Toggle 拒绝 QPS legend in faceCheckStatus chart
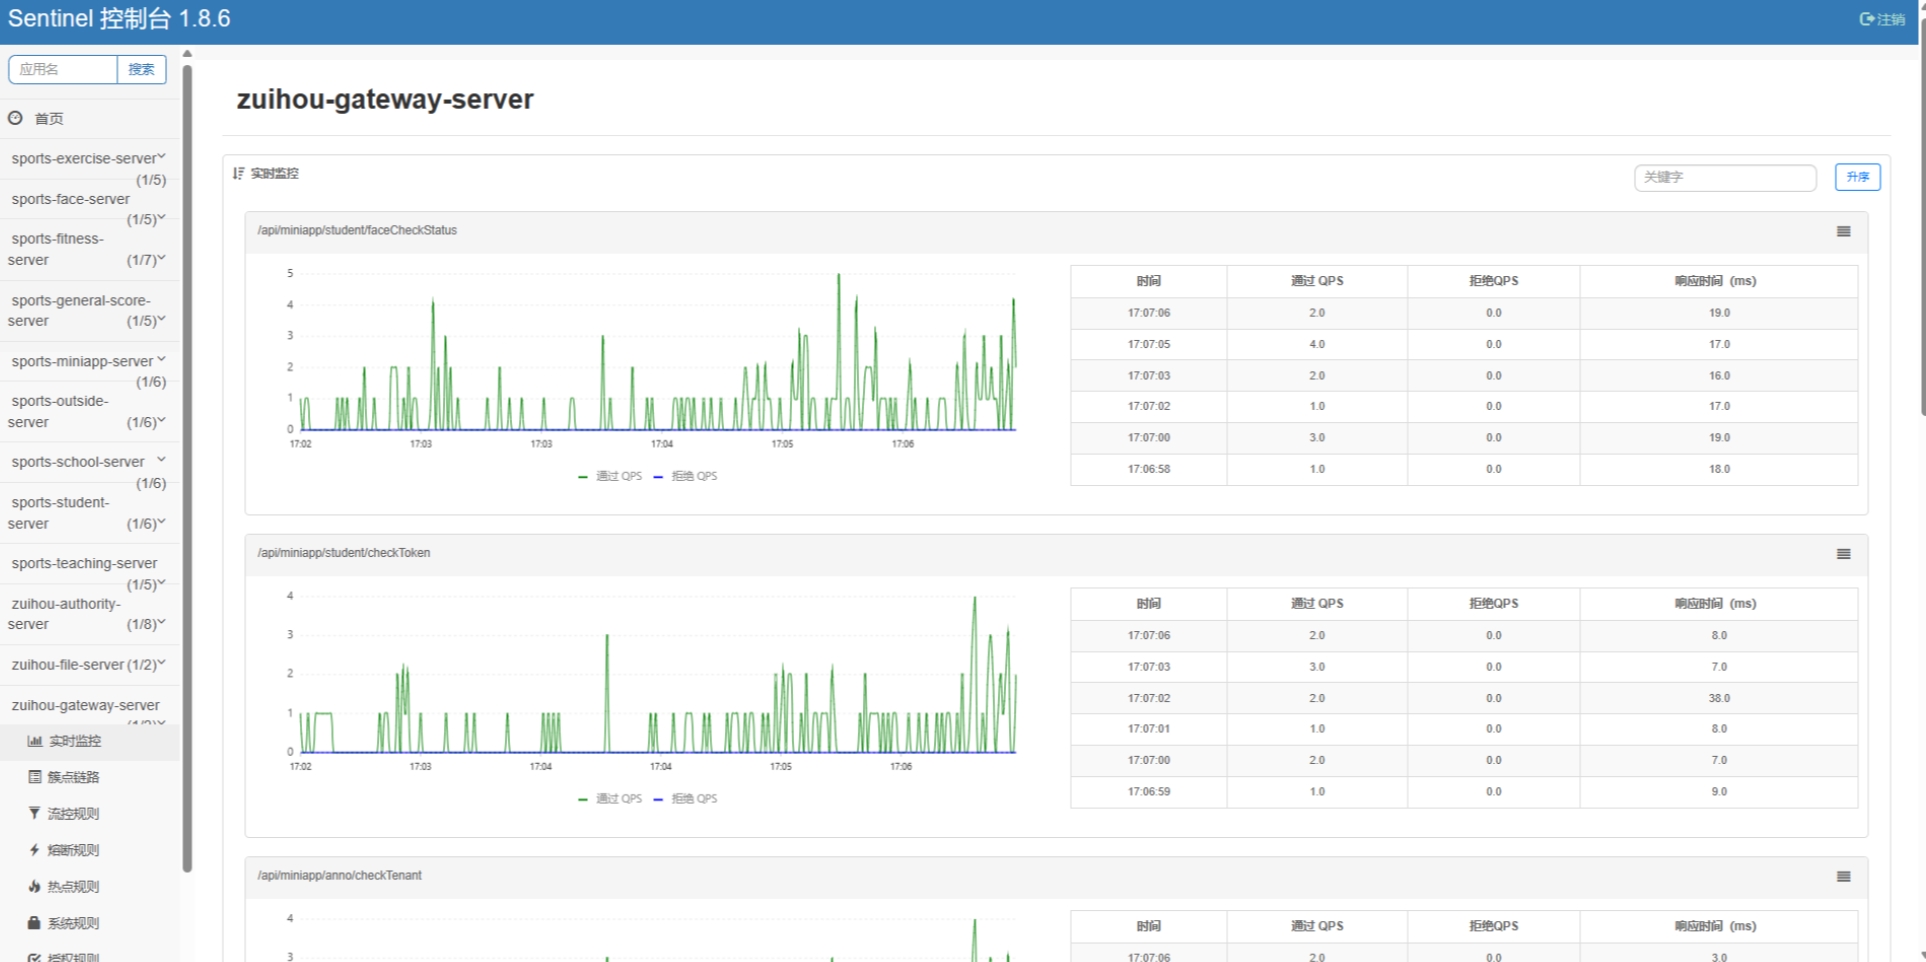 pyautogui.click(x=685, y=476)
